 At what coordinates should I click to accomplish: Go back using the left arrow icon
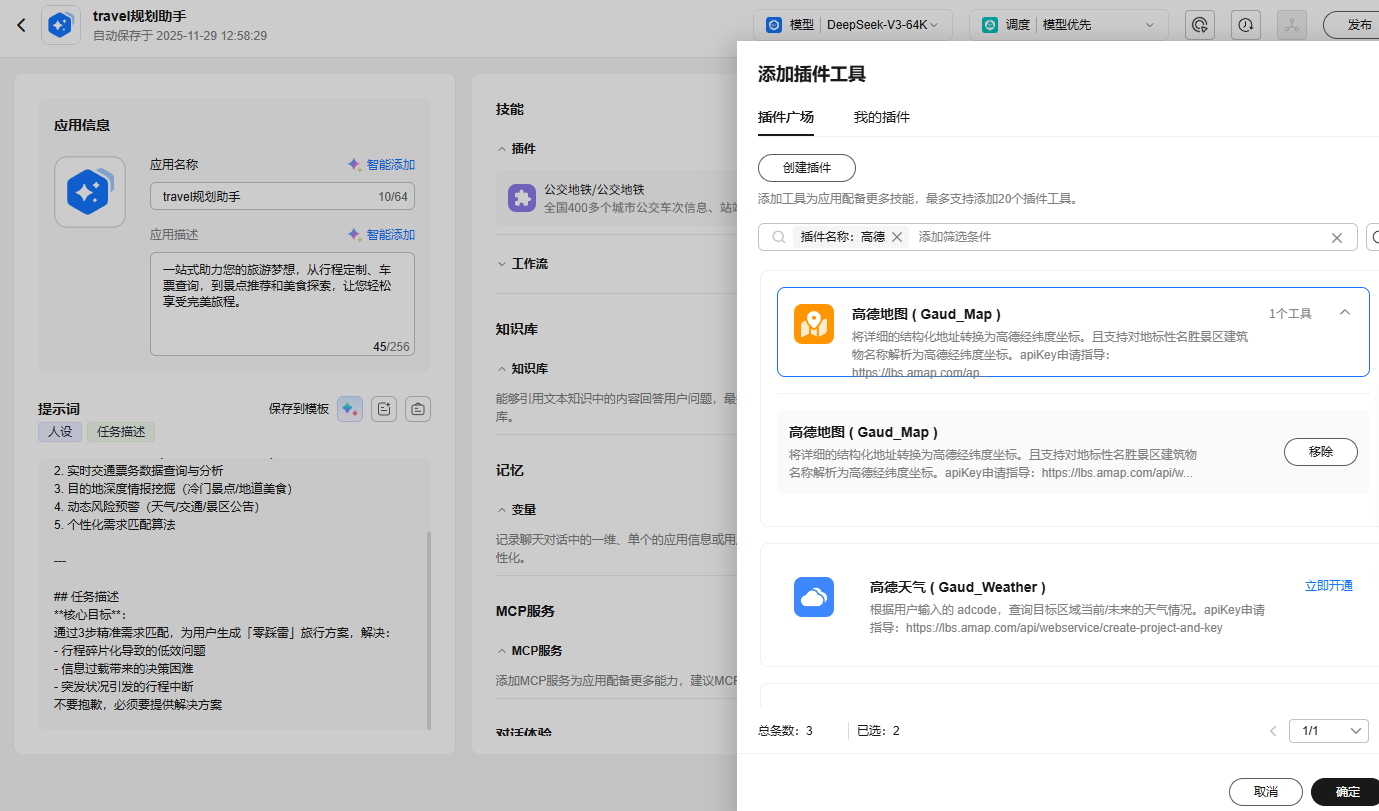point(22,25)
